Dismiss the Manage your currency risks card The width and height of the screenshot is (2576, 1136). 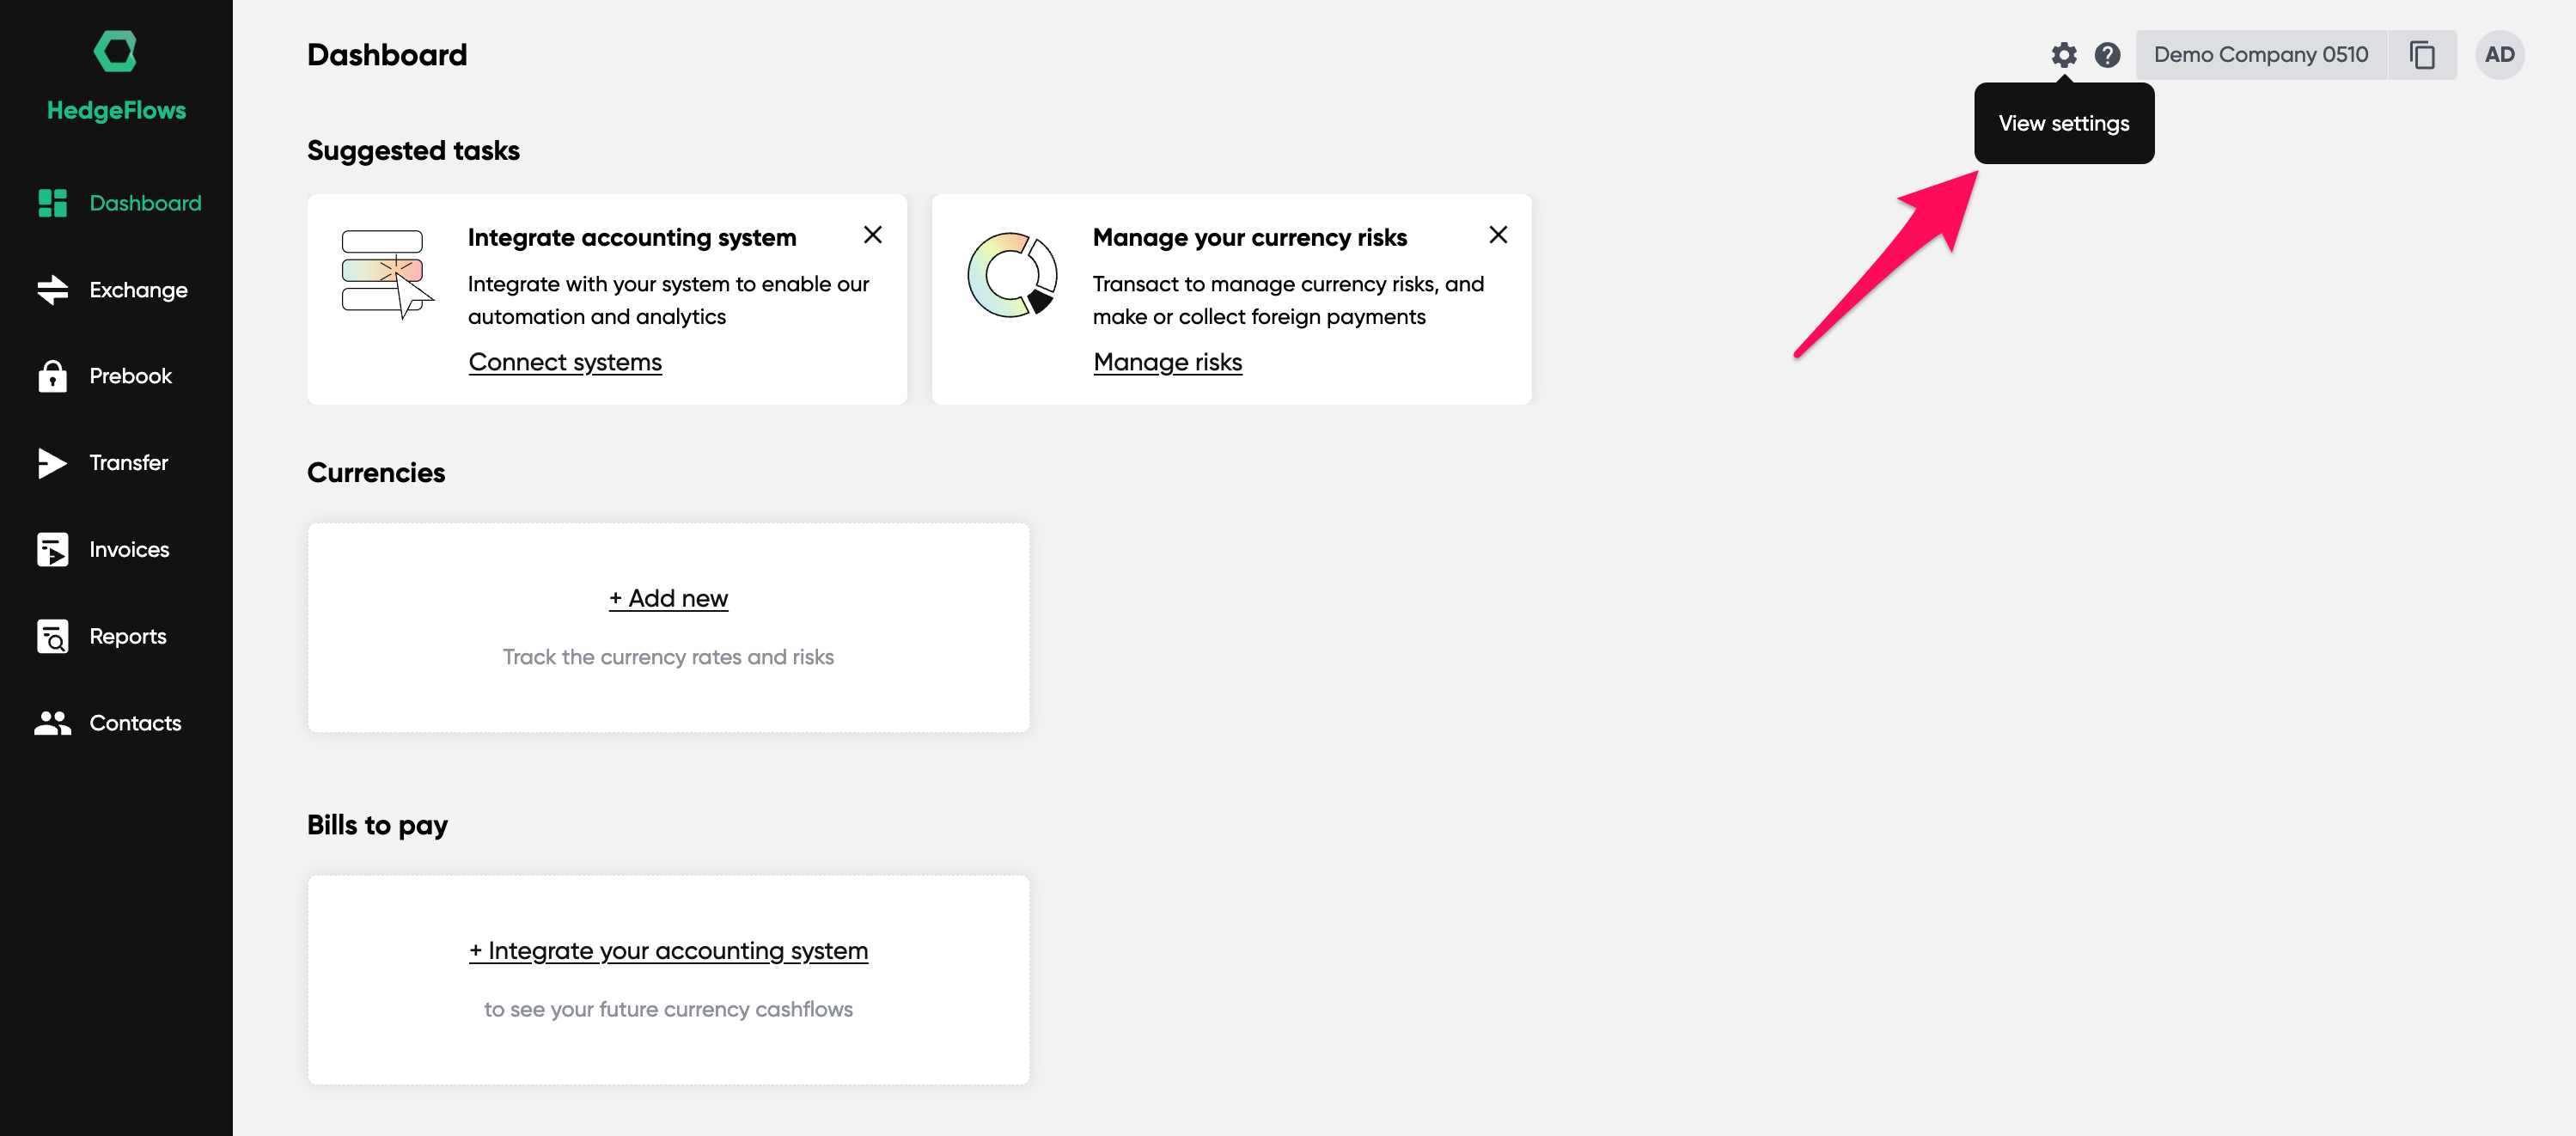[1497, 235]
